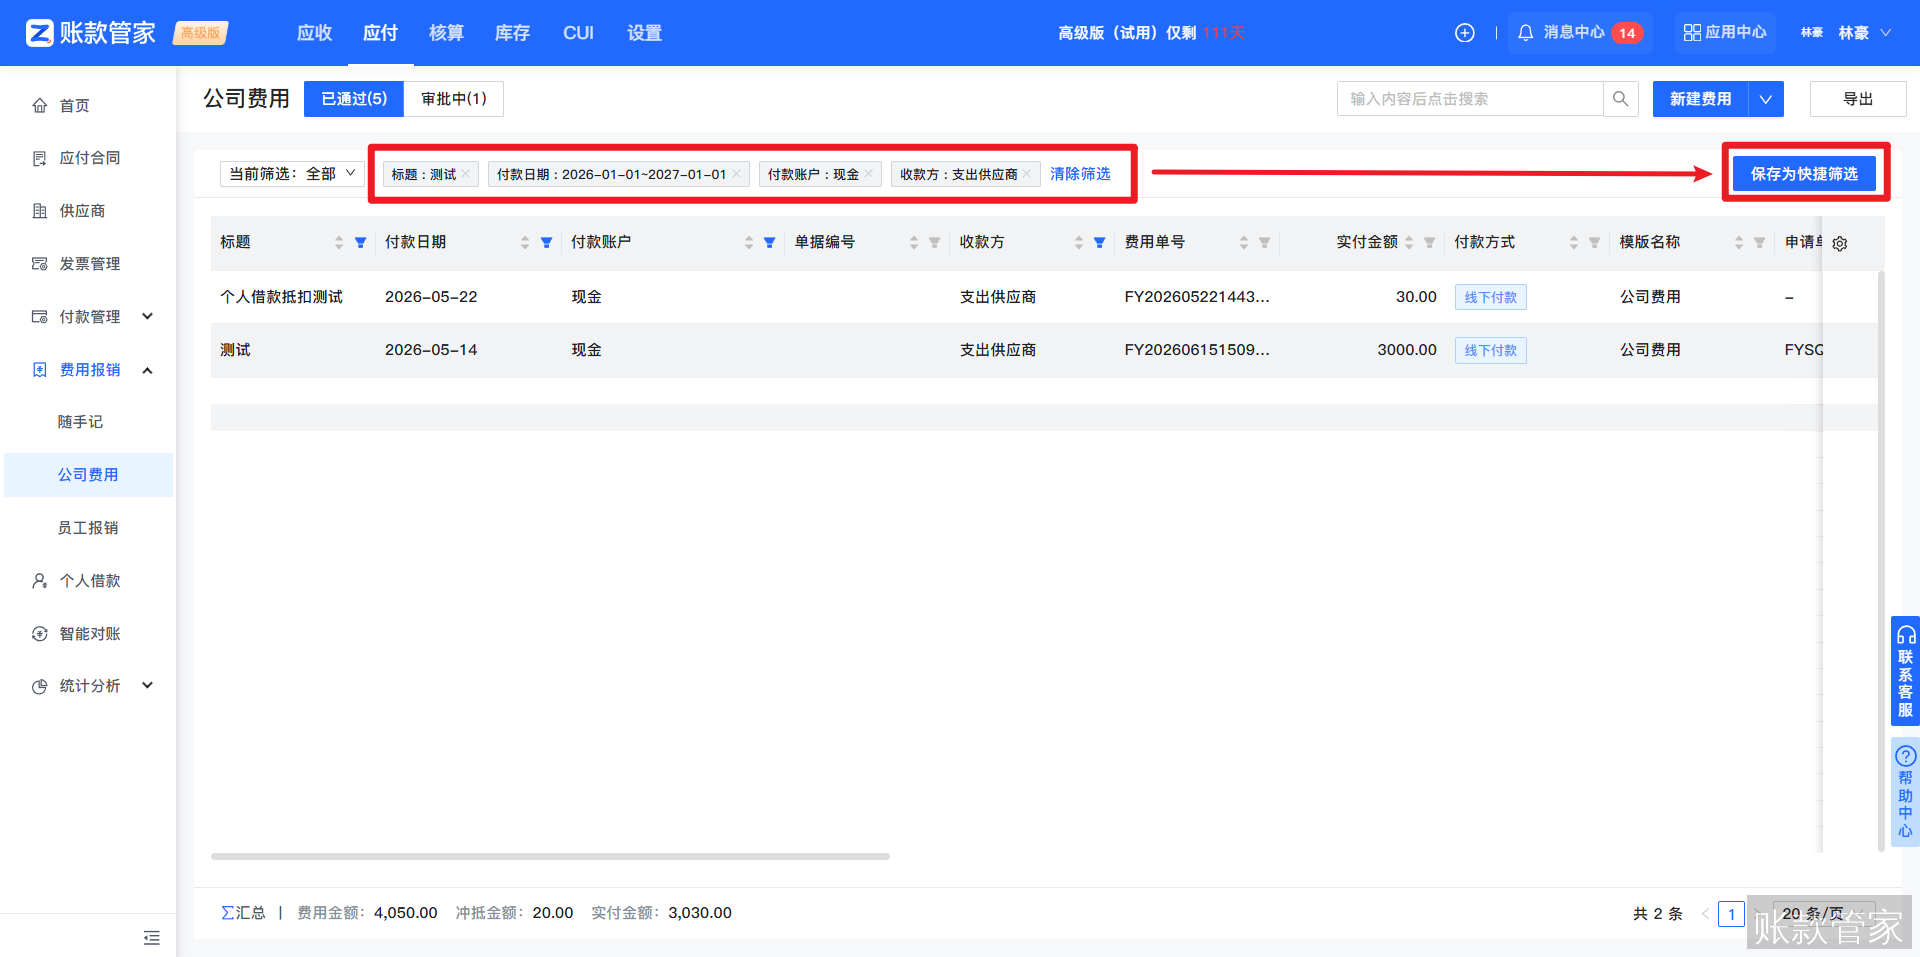Open the 应用中心 grid icon

pyautogui.click(x=1692, y=33)
